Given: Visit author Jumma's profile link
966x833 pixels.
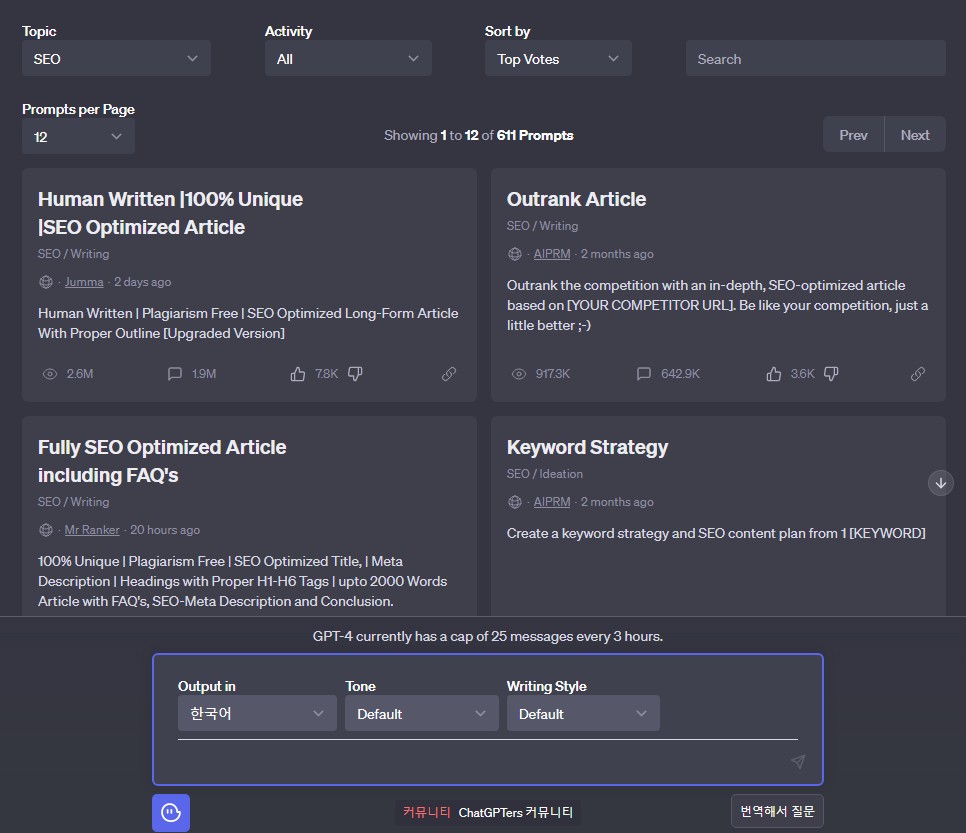Looking at the screenshot, I should (x=84, y=282).
